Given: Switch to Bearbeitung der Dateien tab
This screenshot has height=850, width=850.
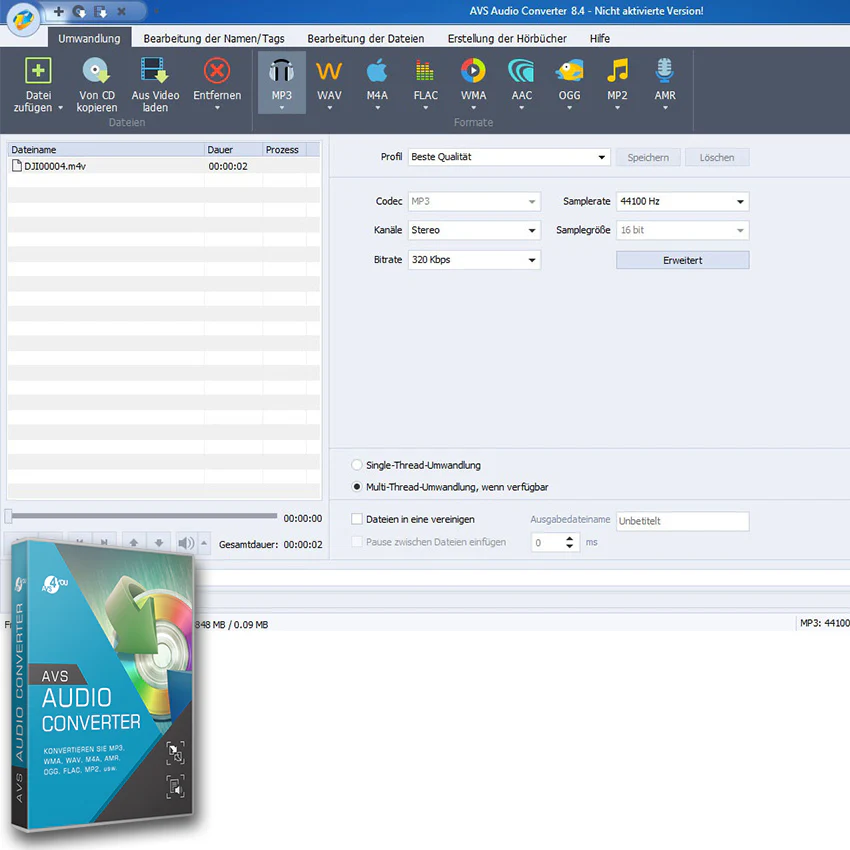Looking at the screenshot, I should point(365,38).
